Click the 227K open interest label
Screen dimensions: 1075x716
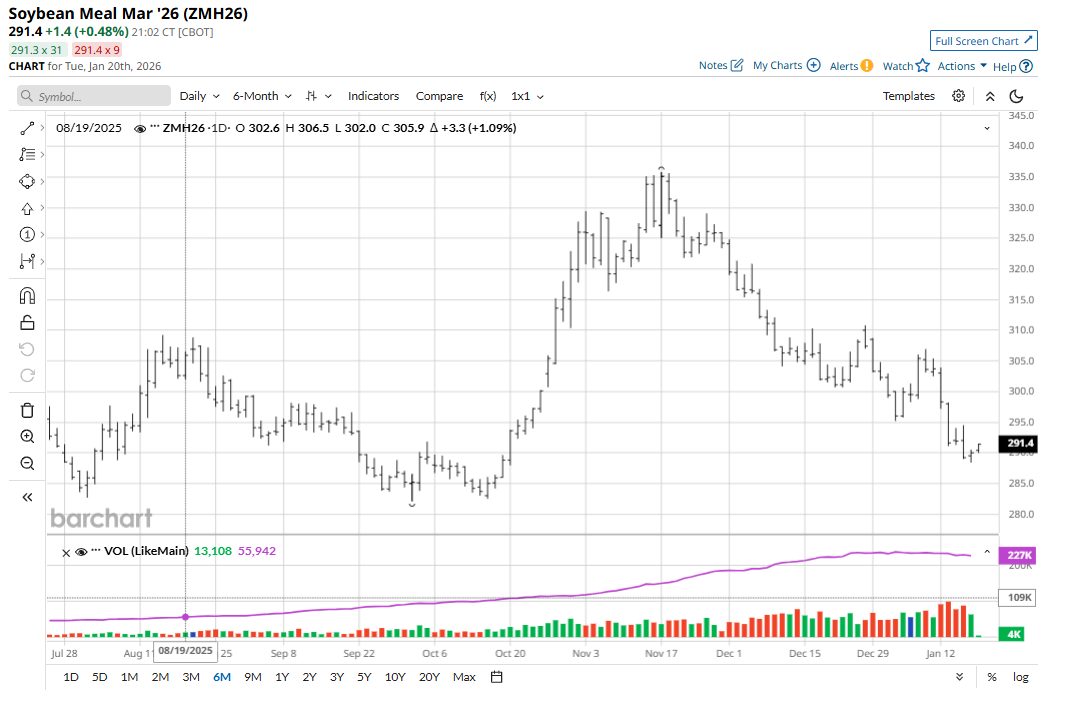tap(1018, 555)
